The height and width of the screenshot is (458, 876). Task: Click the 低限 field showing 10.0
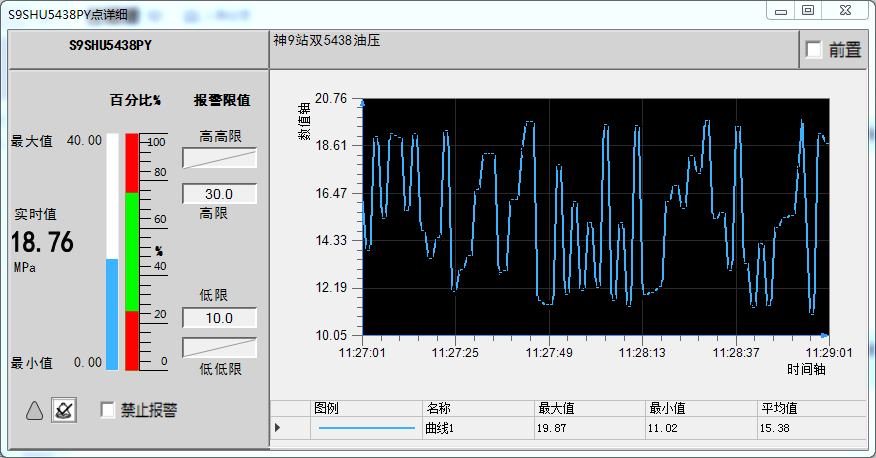pyautogui.click(x=219, y=318)
